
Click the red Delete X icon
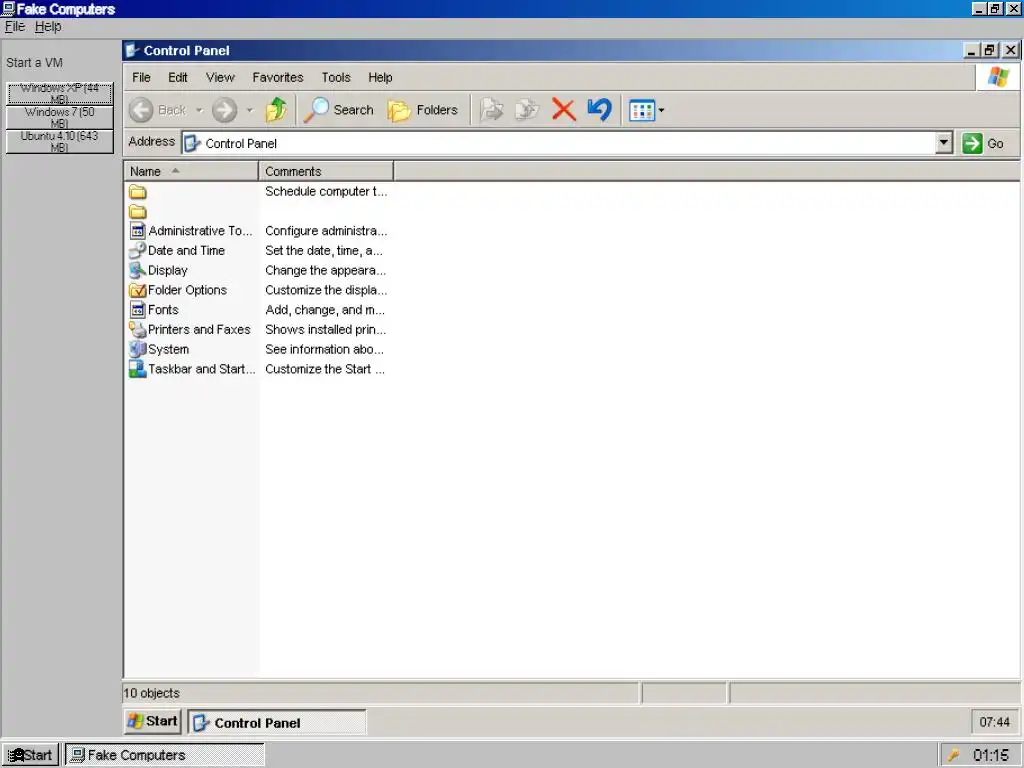point(563,110)
